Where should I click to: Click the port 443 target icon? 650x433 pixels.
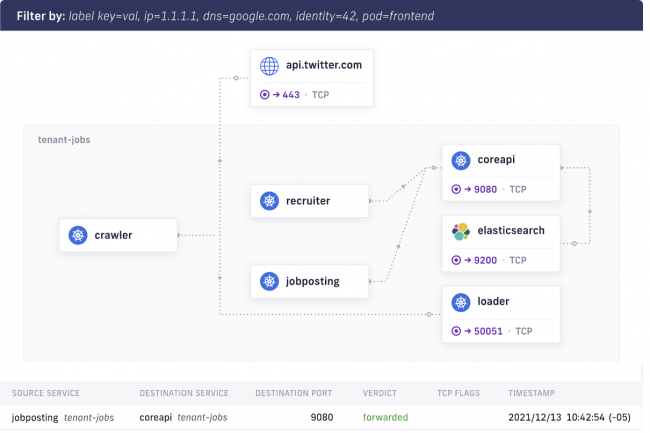pos(265,95)
